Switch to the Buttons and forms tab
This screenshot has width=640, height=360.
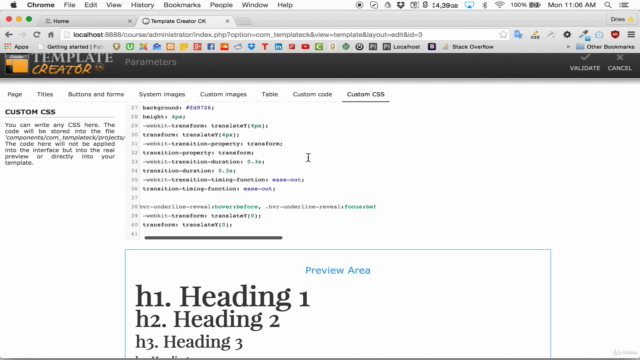point(96,94)
